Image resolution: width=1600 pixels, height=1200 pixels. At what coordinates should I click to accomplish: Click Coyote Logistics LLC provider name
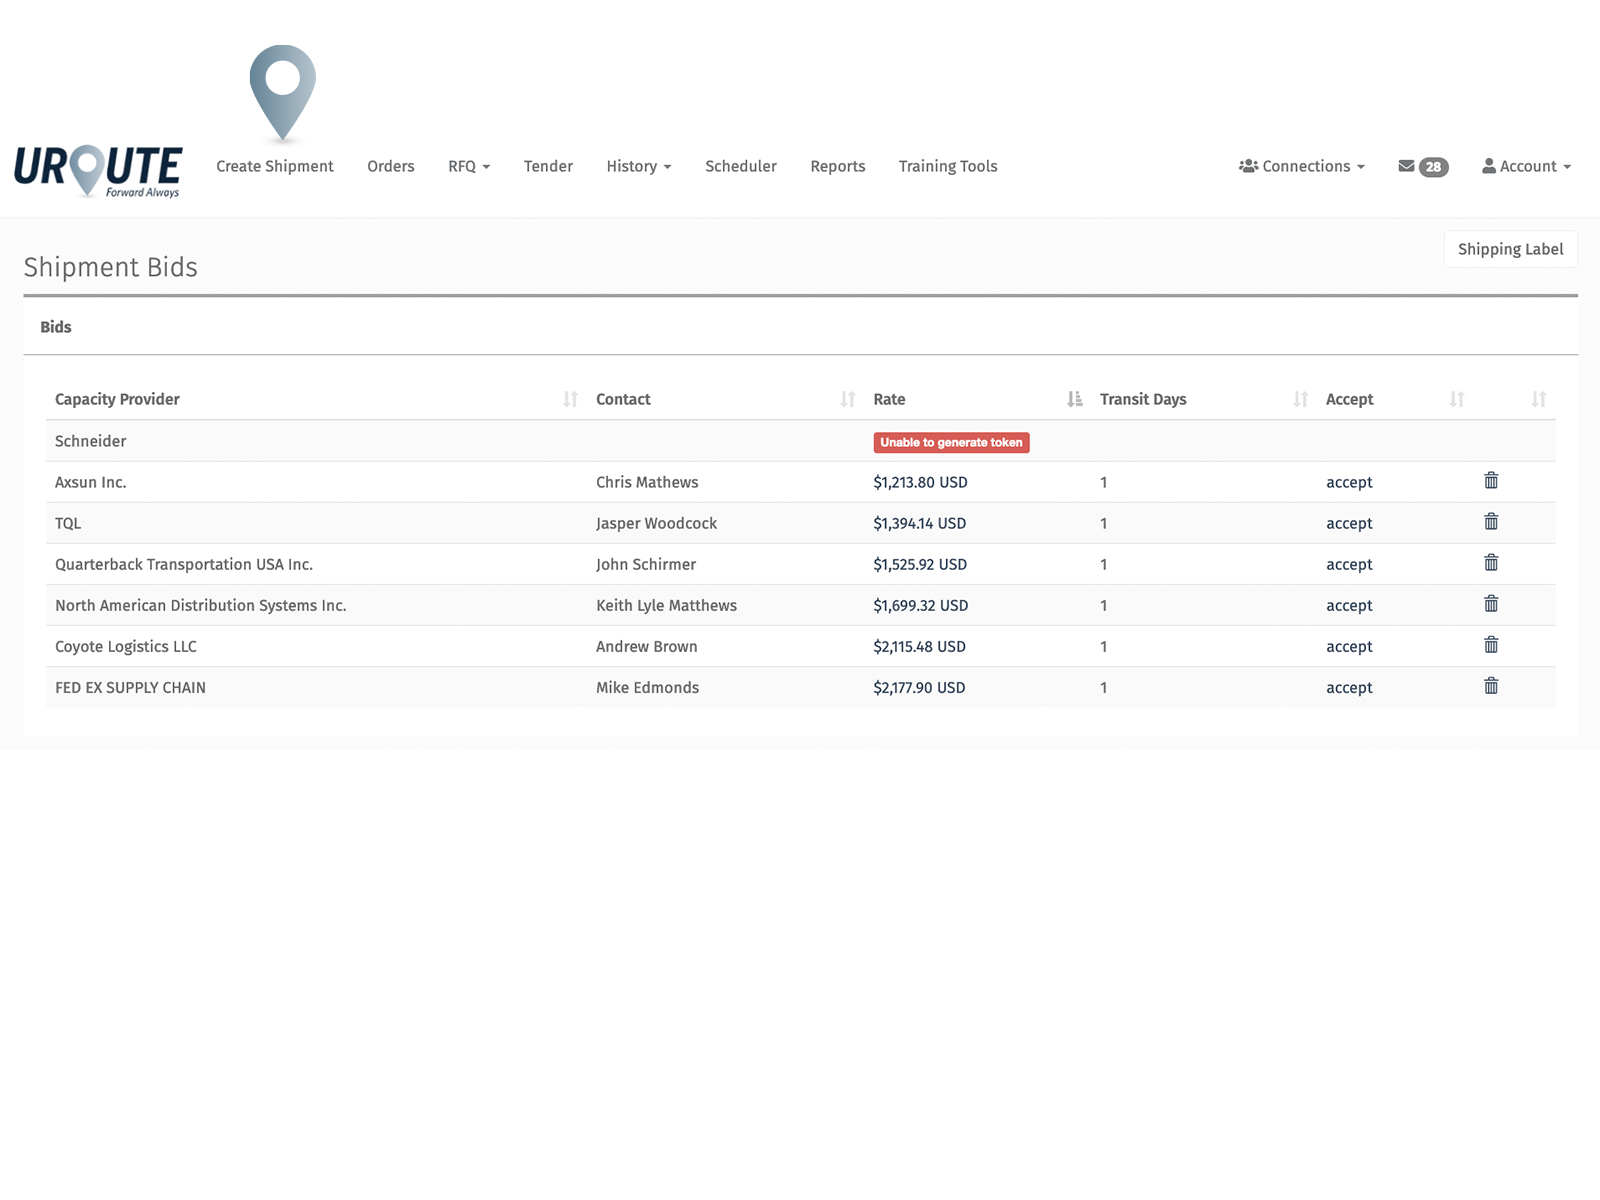126,646
